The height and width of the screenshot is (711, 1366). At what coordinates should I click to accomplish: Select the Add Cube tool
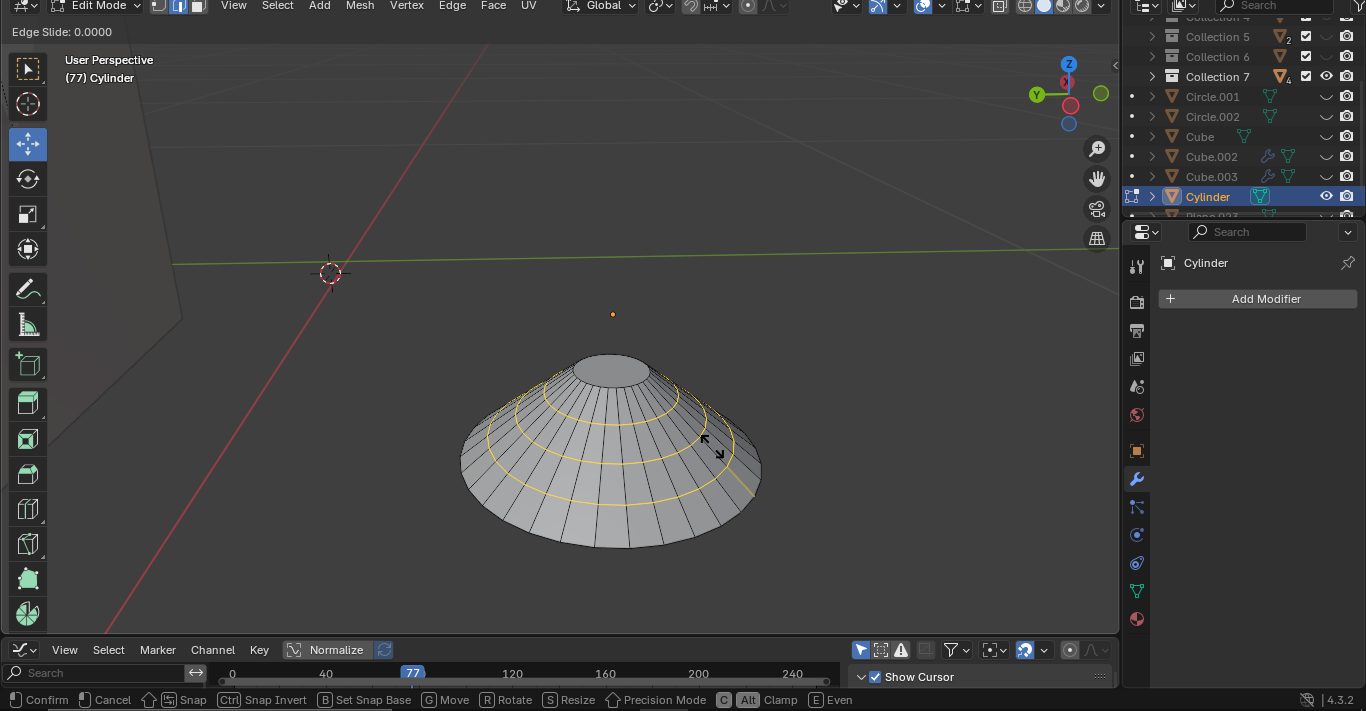pos(28,365)
